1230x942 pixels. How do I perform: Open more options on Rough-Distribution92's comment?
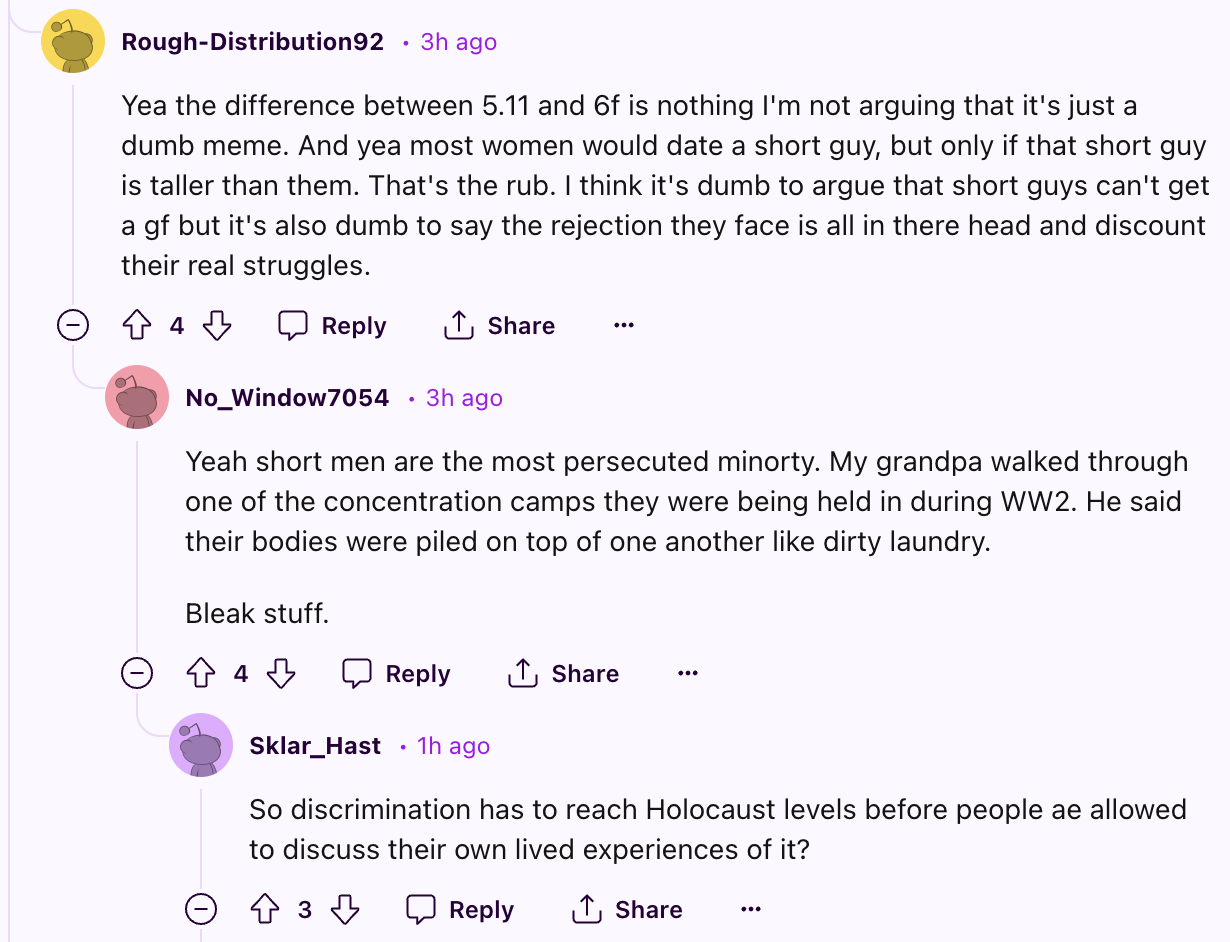pos(624,326)
